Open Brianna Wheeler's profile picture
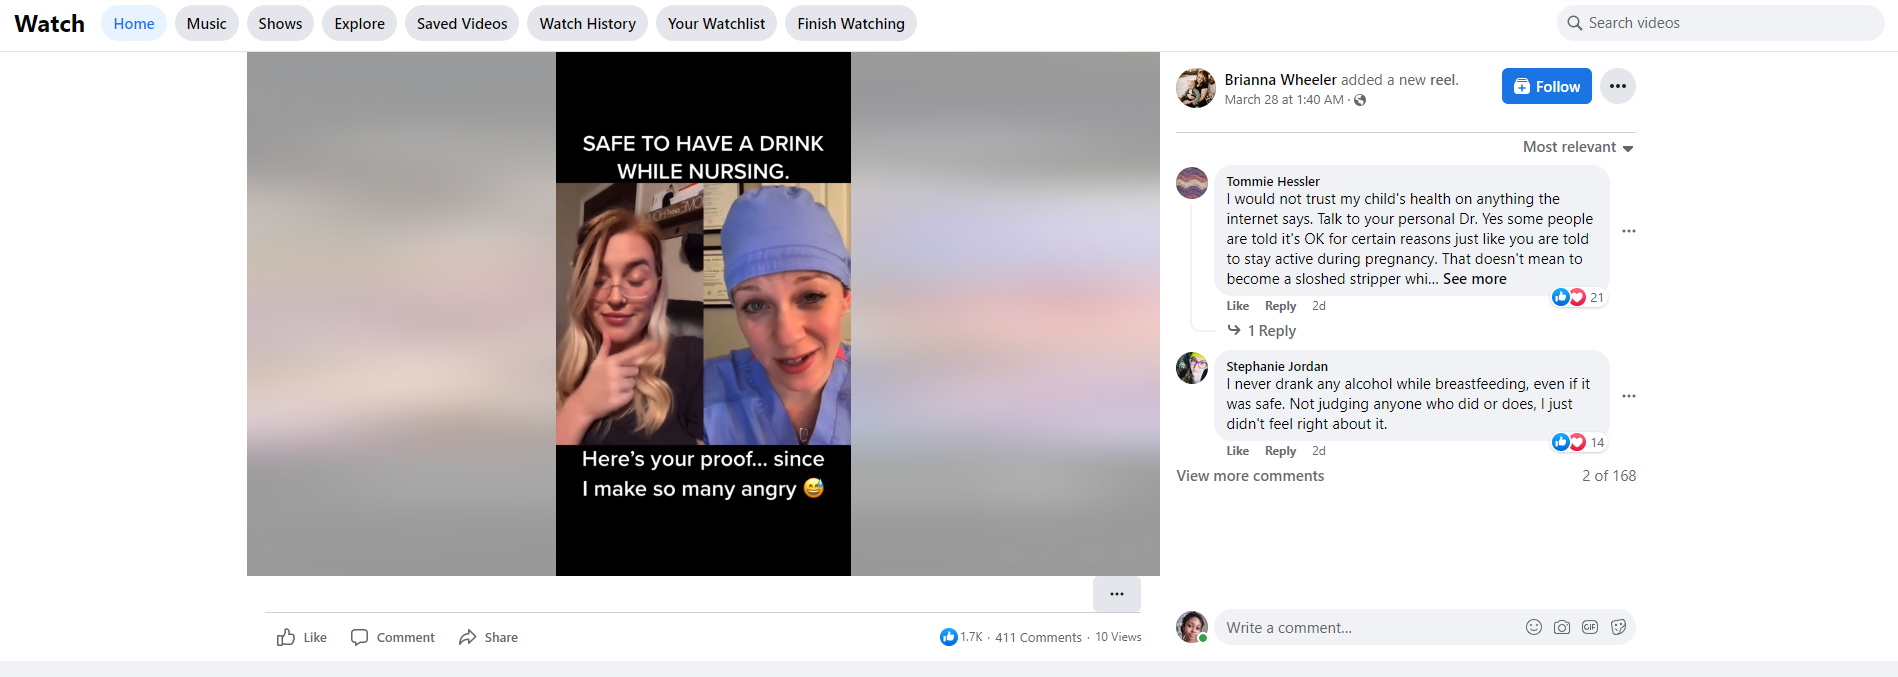Viewport: 1898px width, 677px height. point(1196,88)
